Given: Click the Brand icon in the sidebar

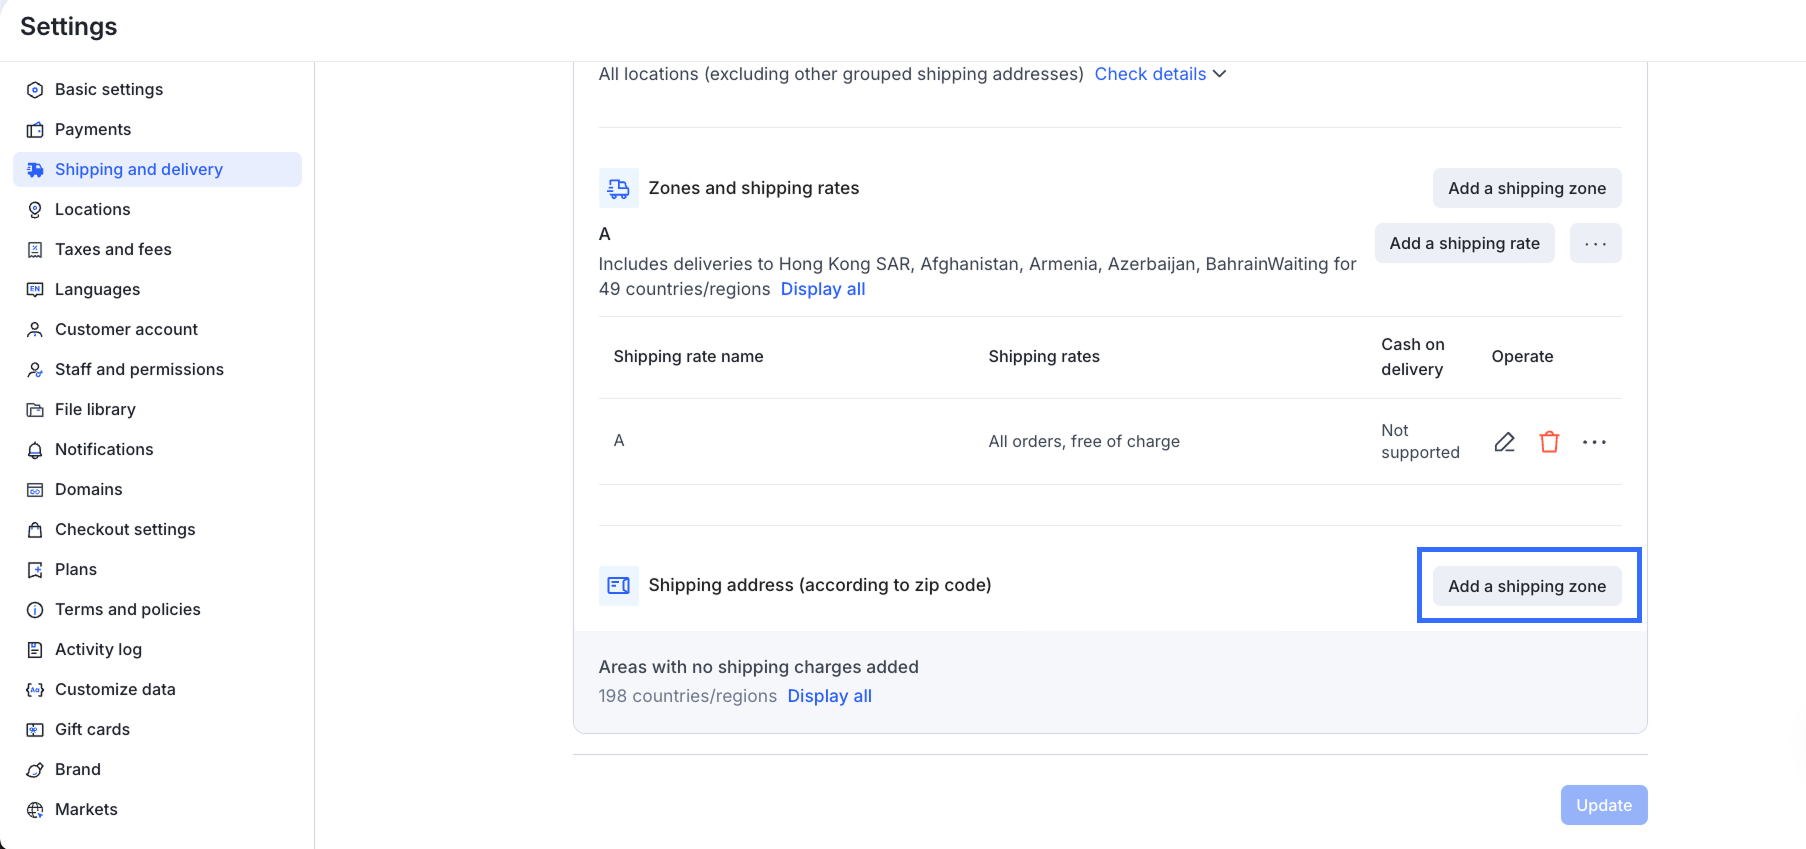Looking at the screenshot, I should [35, 770].
